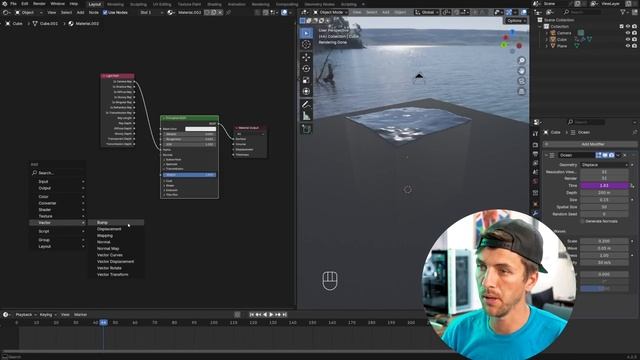
Task: Expand the Camera item in outliner
Action: 547,33
